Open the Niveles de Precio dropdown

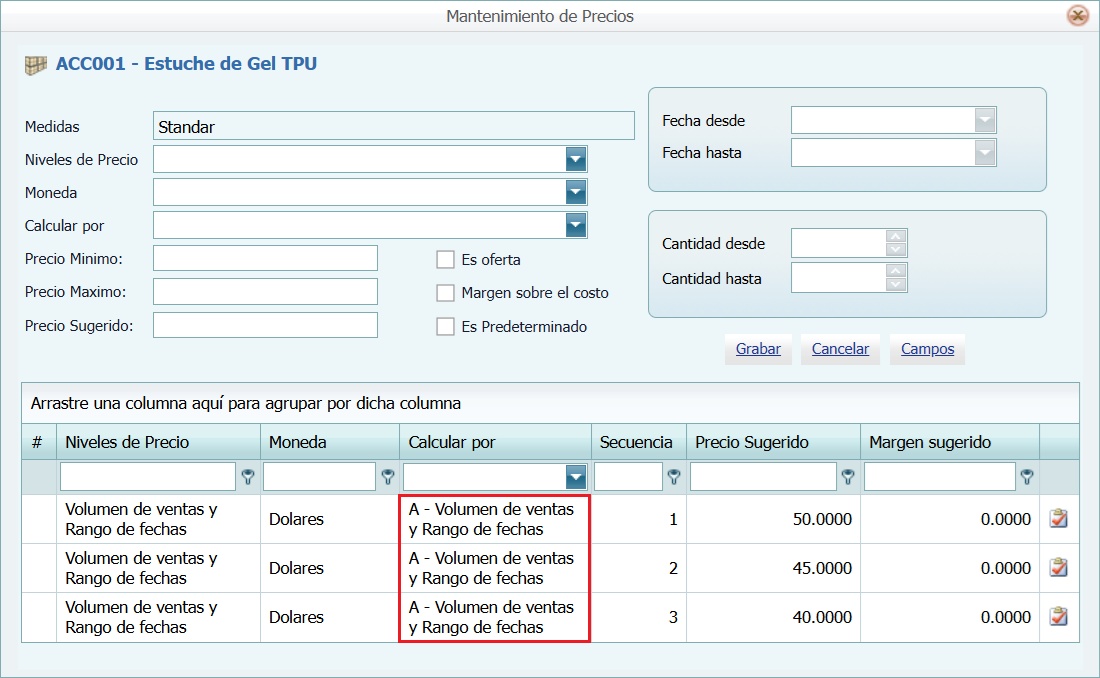pyautogui.click(x=575, y=158)
